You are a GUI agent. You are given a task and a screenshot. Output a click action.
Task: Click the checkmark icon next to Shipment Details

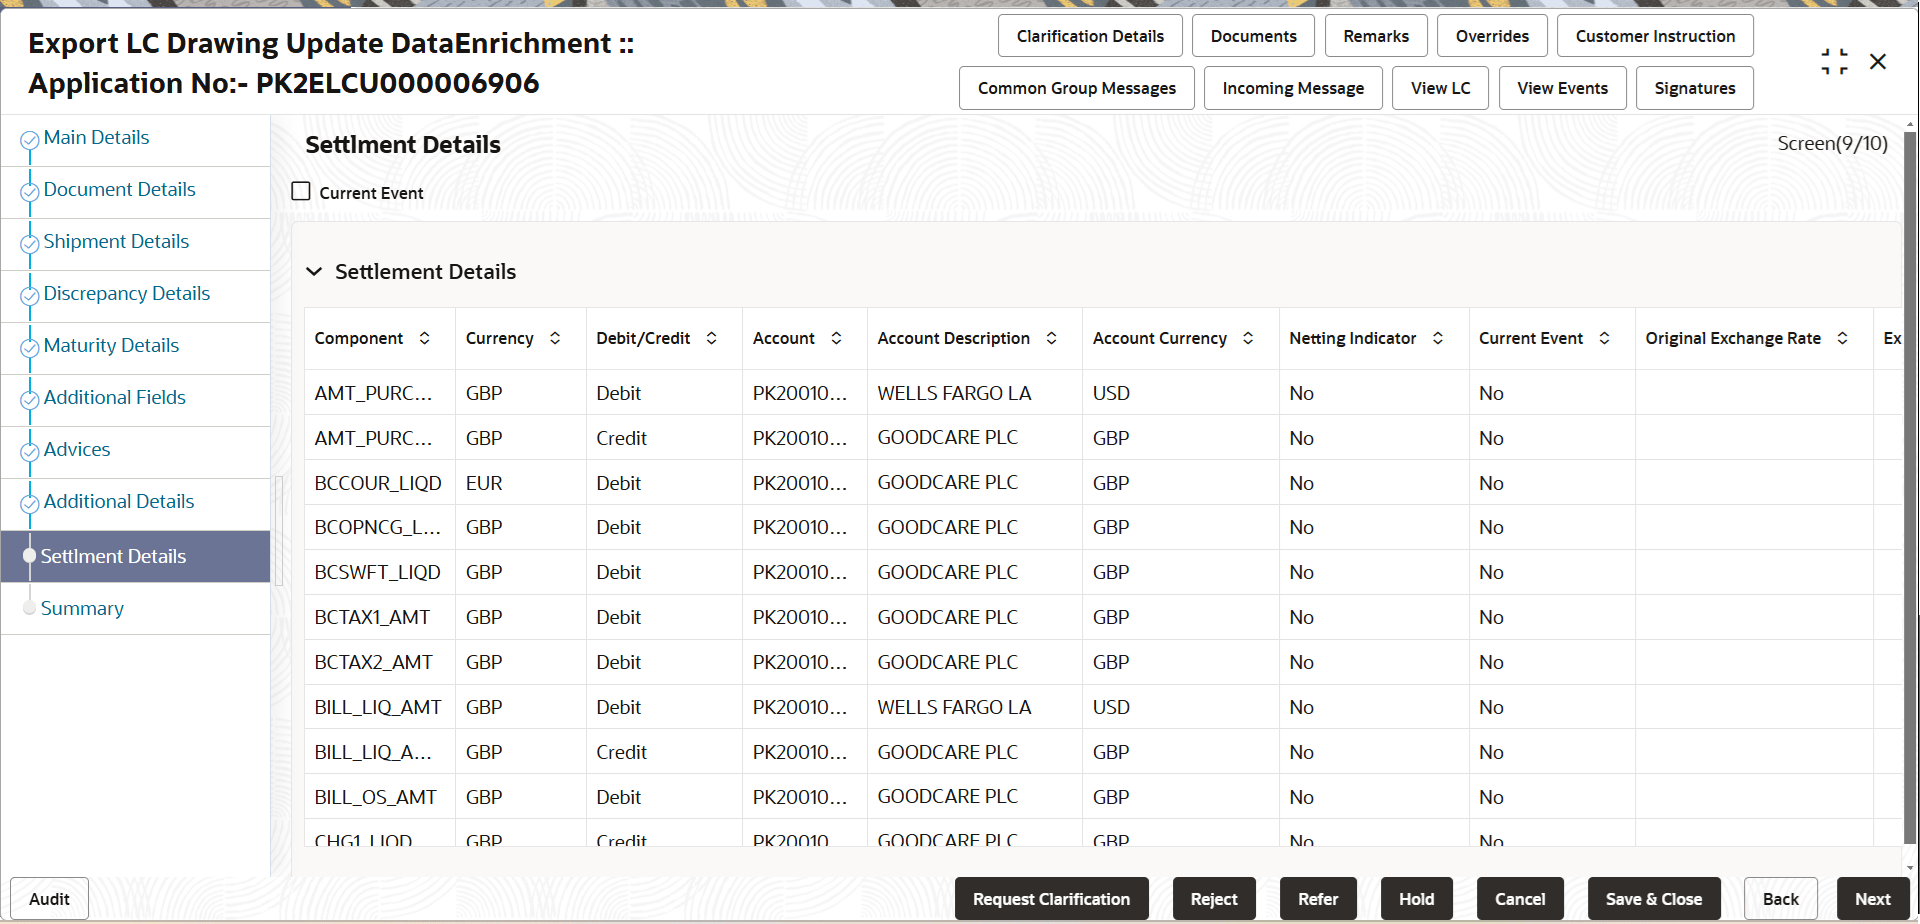(29, 243)
